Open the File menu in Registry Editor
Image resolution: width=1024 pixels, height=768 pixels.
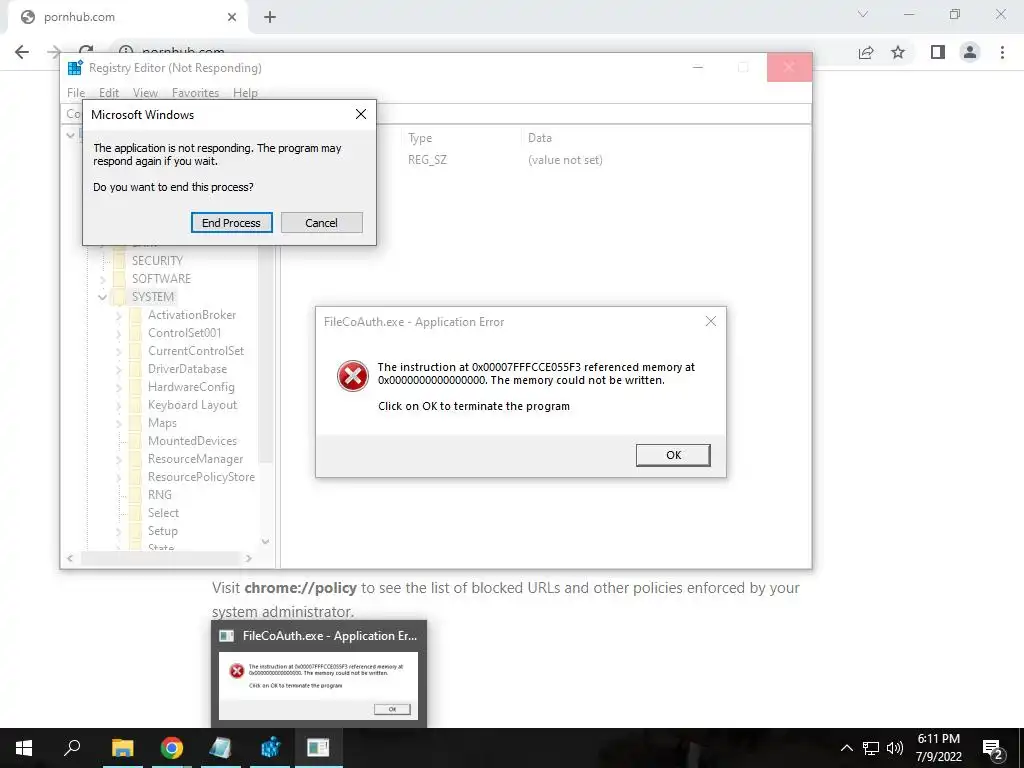click(76, 93)
